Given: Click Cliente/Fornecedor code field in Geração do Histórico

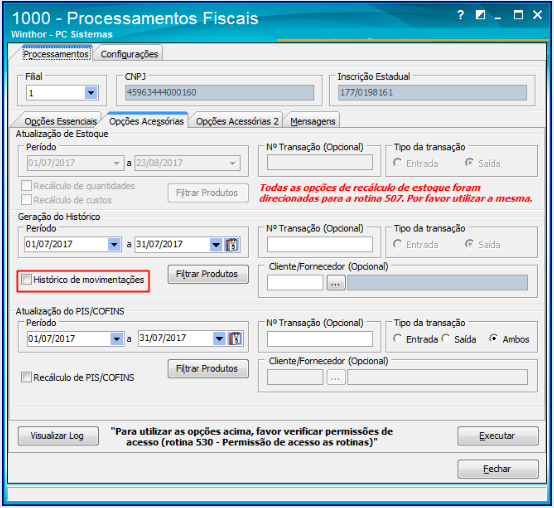Looking at the screenshot, I should [x=295, y=283].
